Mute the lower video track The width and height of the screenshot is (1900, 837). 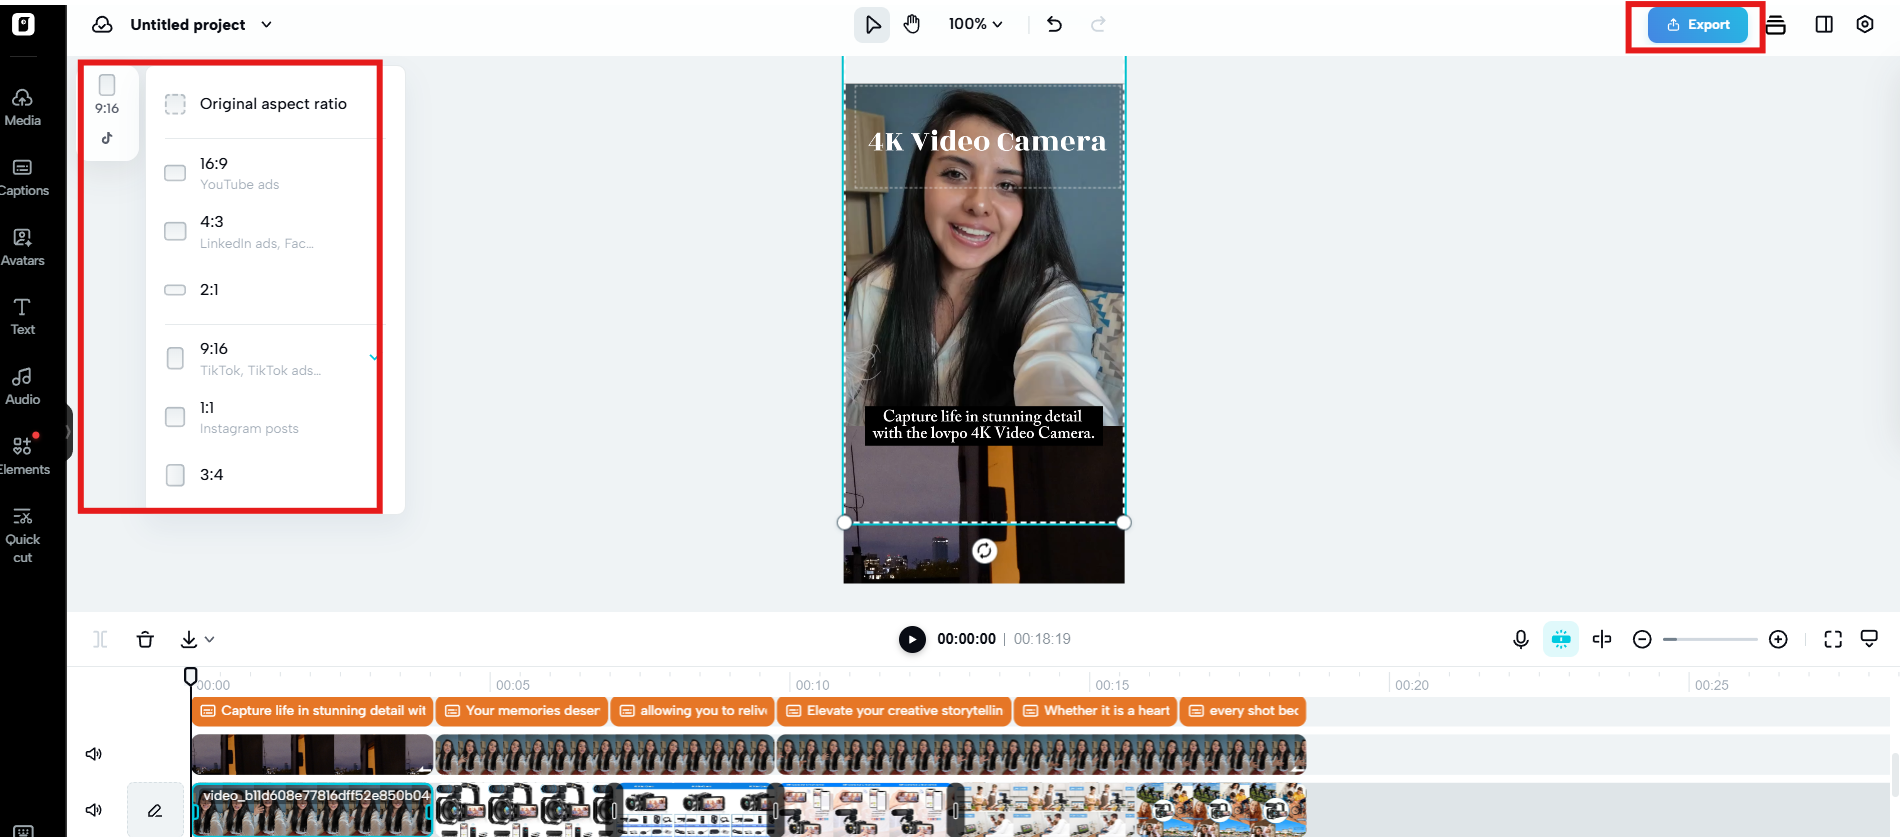(94, 810)
